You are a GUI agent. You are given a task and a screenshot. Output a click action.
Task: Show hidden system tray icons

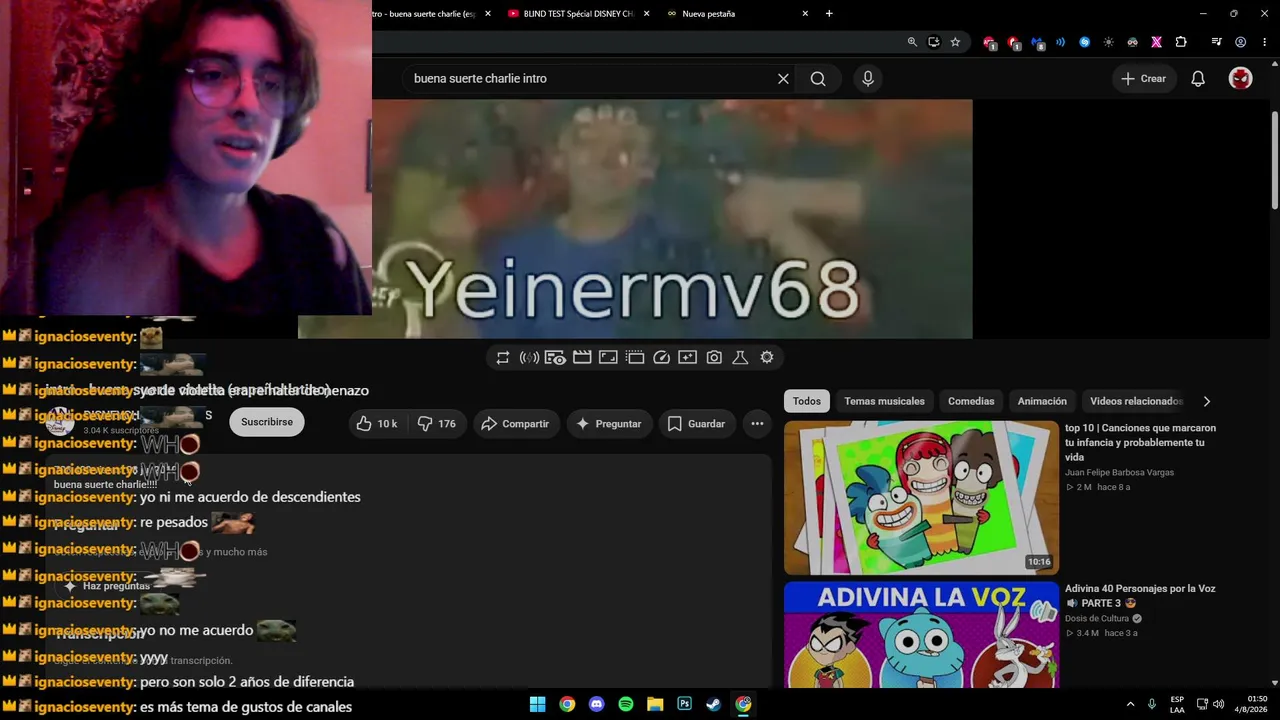pos(1130,704)
